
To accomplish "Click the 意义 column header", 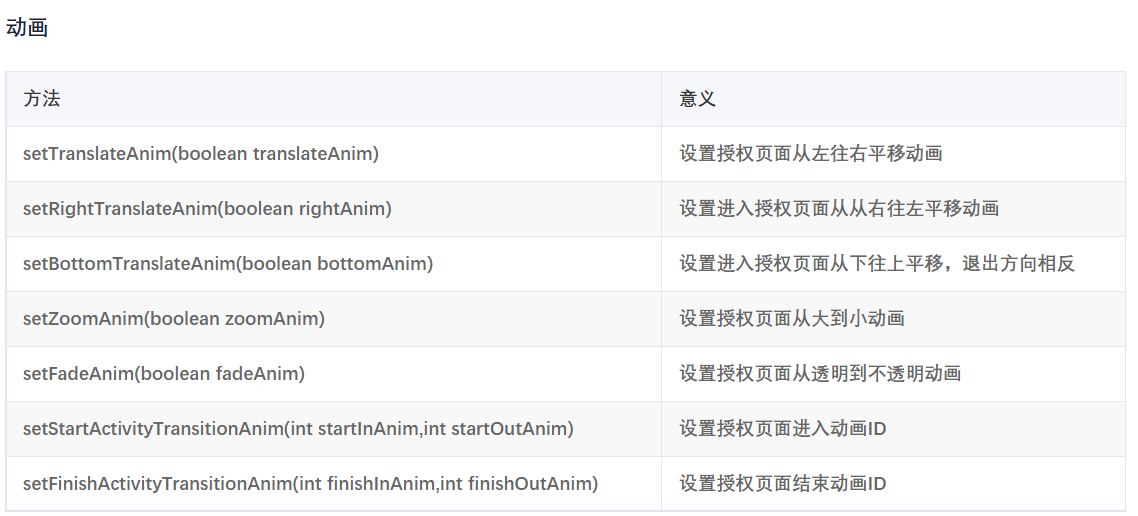I will pos(697,99).
